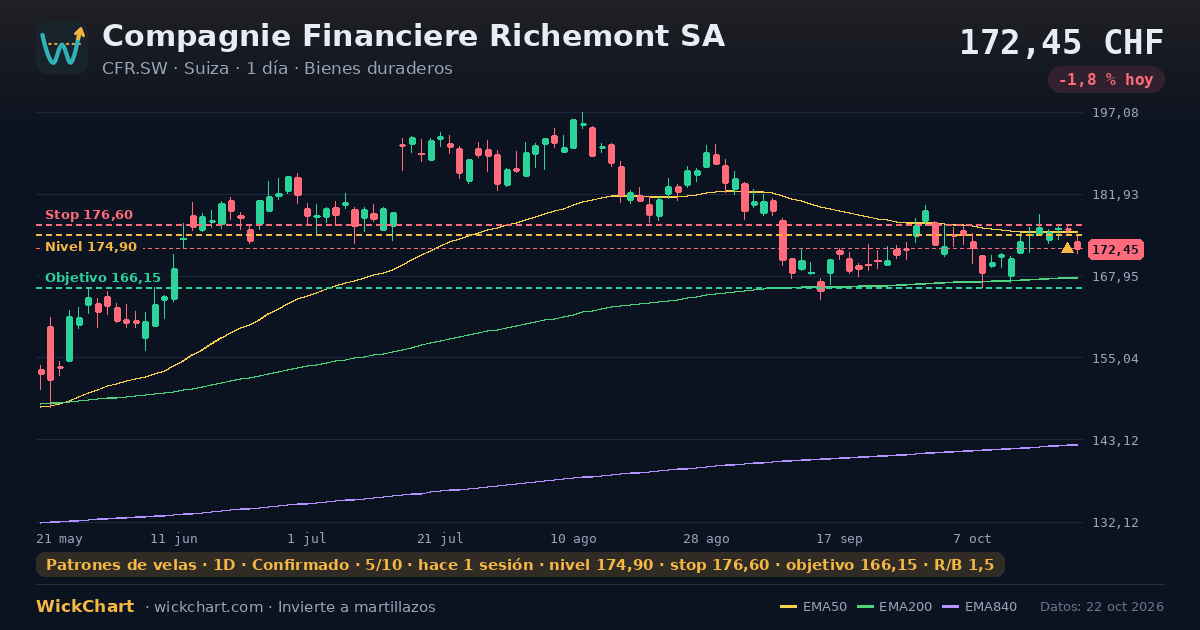Click the WickChart brand name in footer

[x=85, y=607]
